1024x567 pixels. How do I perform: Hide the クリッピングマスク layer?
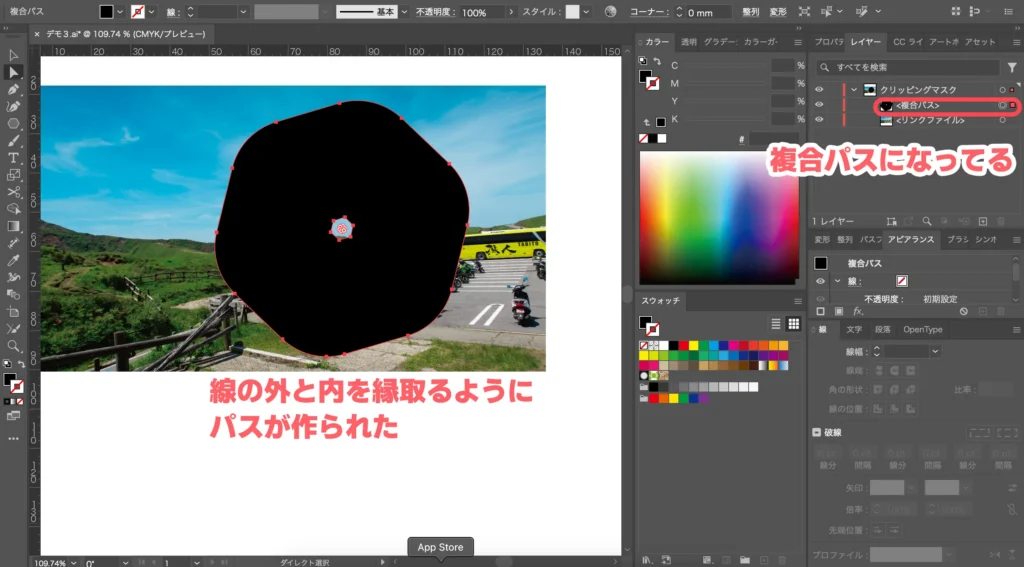point(819,89)
